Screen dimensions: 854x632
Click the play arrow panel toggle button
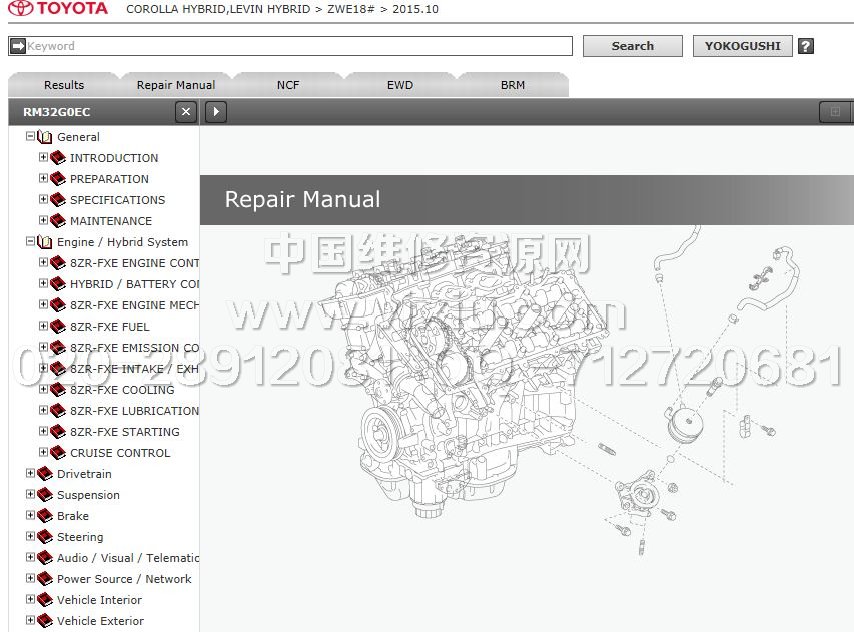point(216,112)
